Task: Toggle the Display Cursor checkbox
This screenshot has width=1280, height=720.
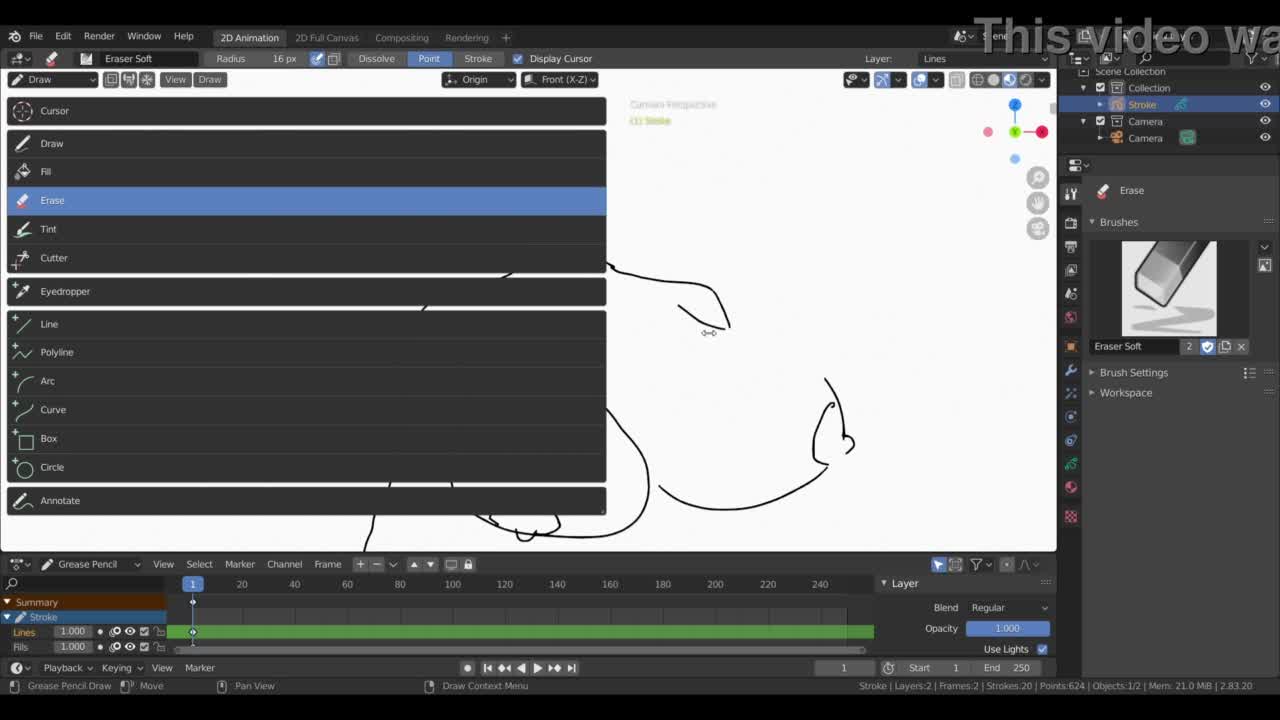Action: 518,59
